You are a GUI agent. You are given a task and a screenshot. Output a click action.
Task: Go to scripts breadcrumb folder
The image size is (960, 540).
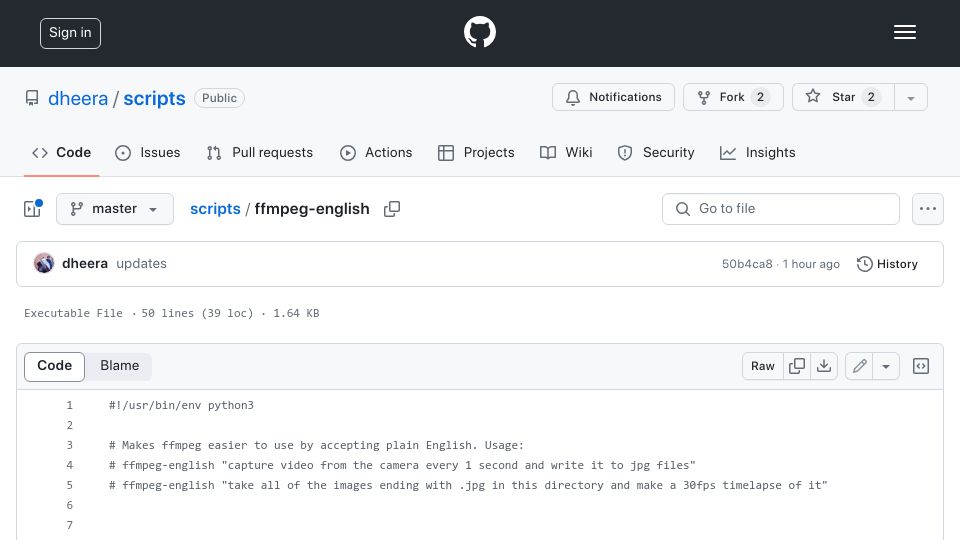coord(215,209)
